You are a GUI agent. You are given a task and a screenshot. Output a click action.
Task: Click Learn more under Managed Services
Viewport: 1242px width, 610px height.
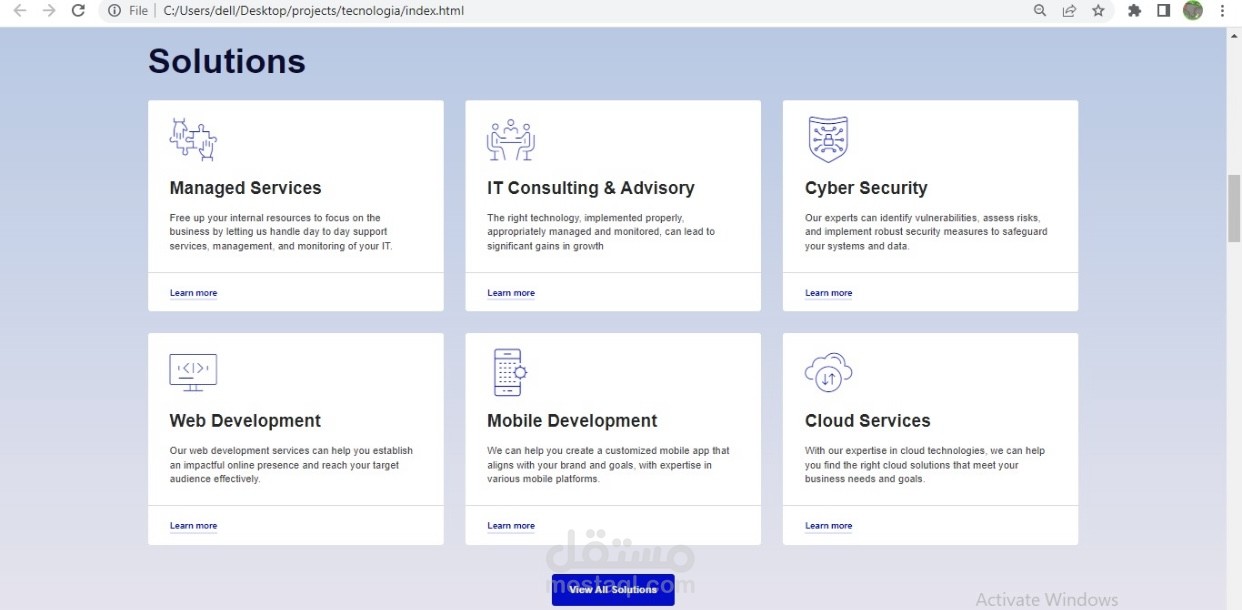coord(193,293)
